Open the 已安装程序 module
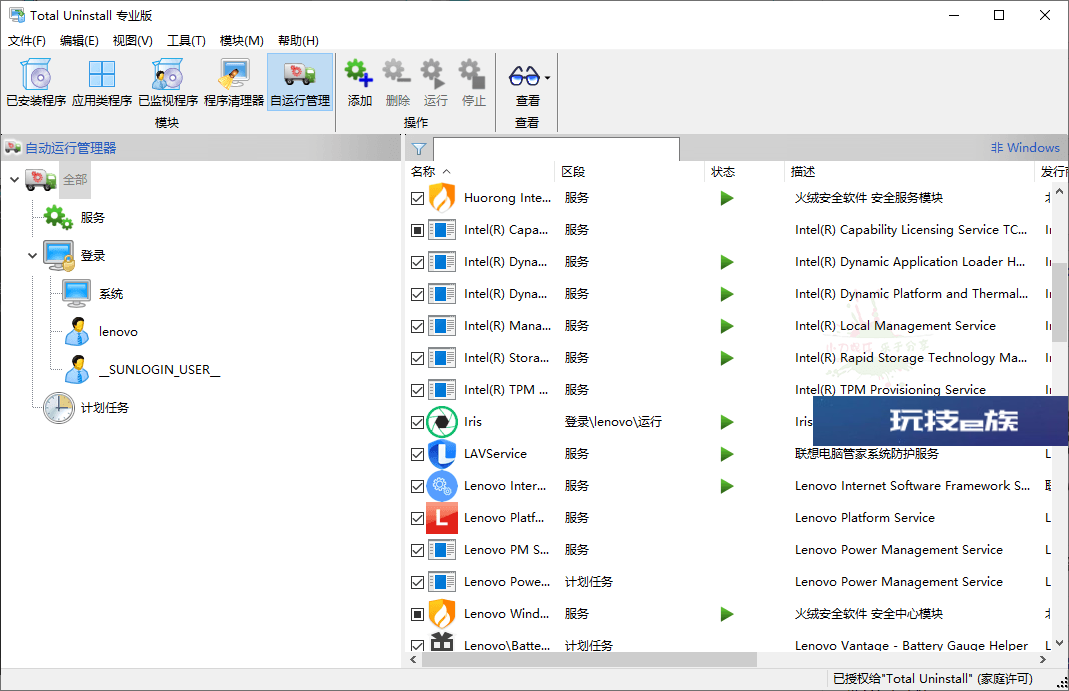Image resolution: width=1069 pixels, height=691 pixels. point(36,82)
